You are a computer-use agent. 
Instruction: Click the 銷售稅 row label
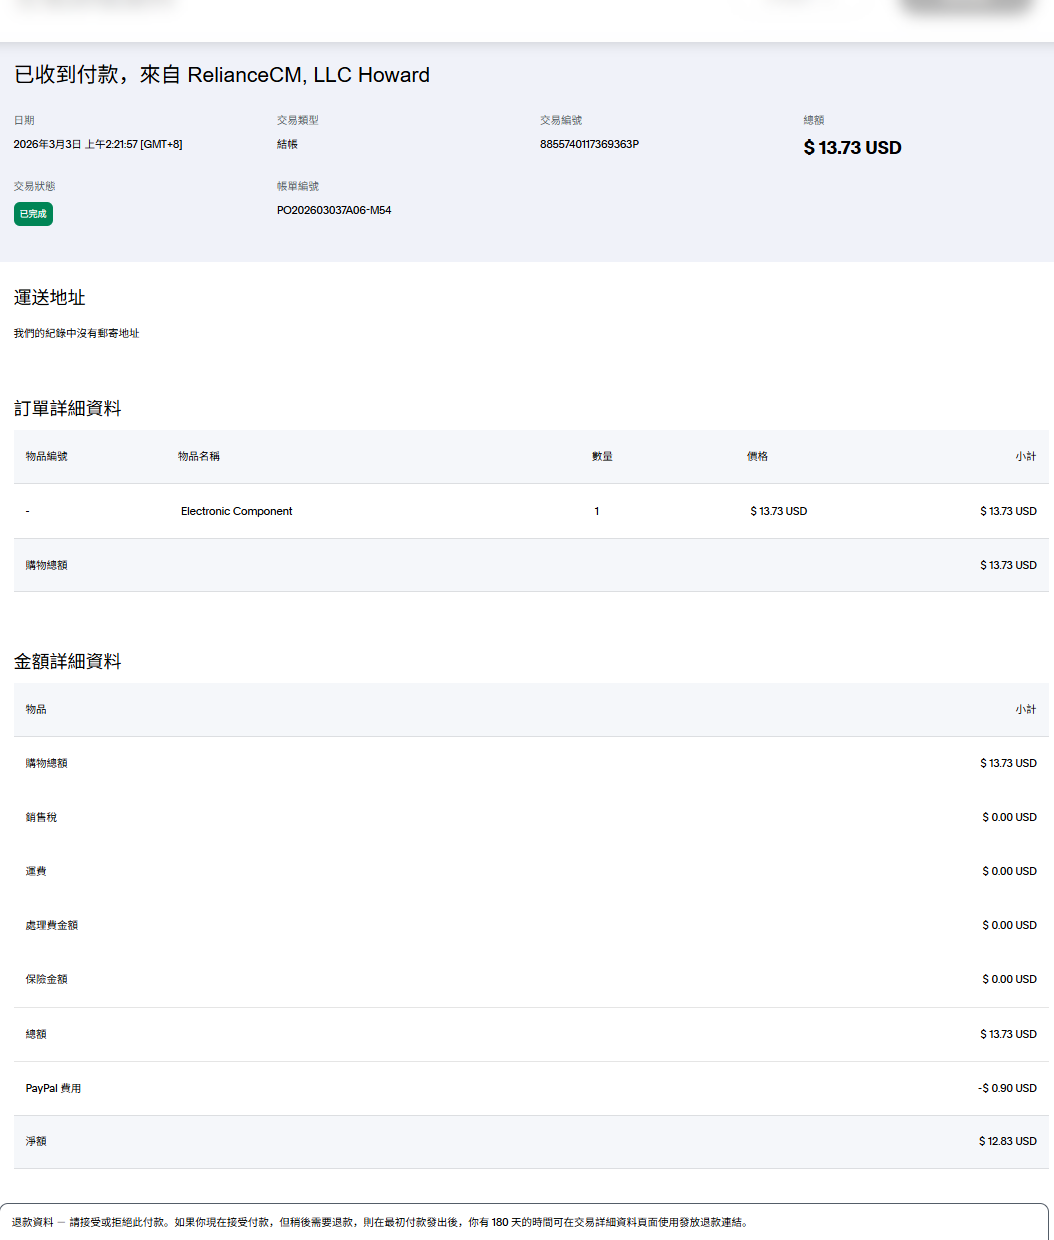[x=41, y=817]
